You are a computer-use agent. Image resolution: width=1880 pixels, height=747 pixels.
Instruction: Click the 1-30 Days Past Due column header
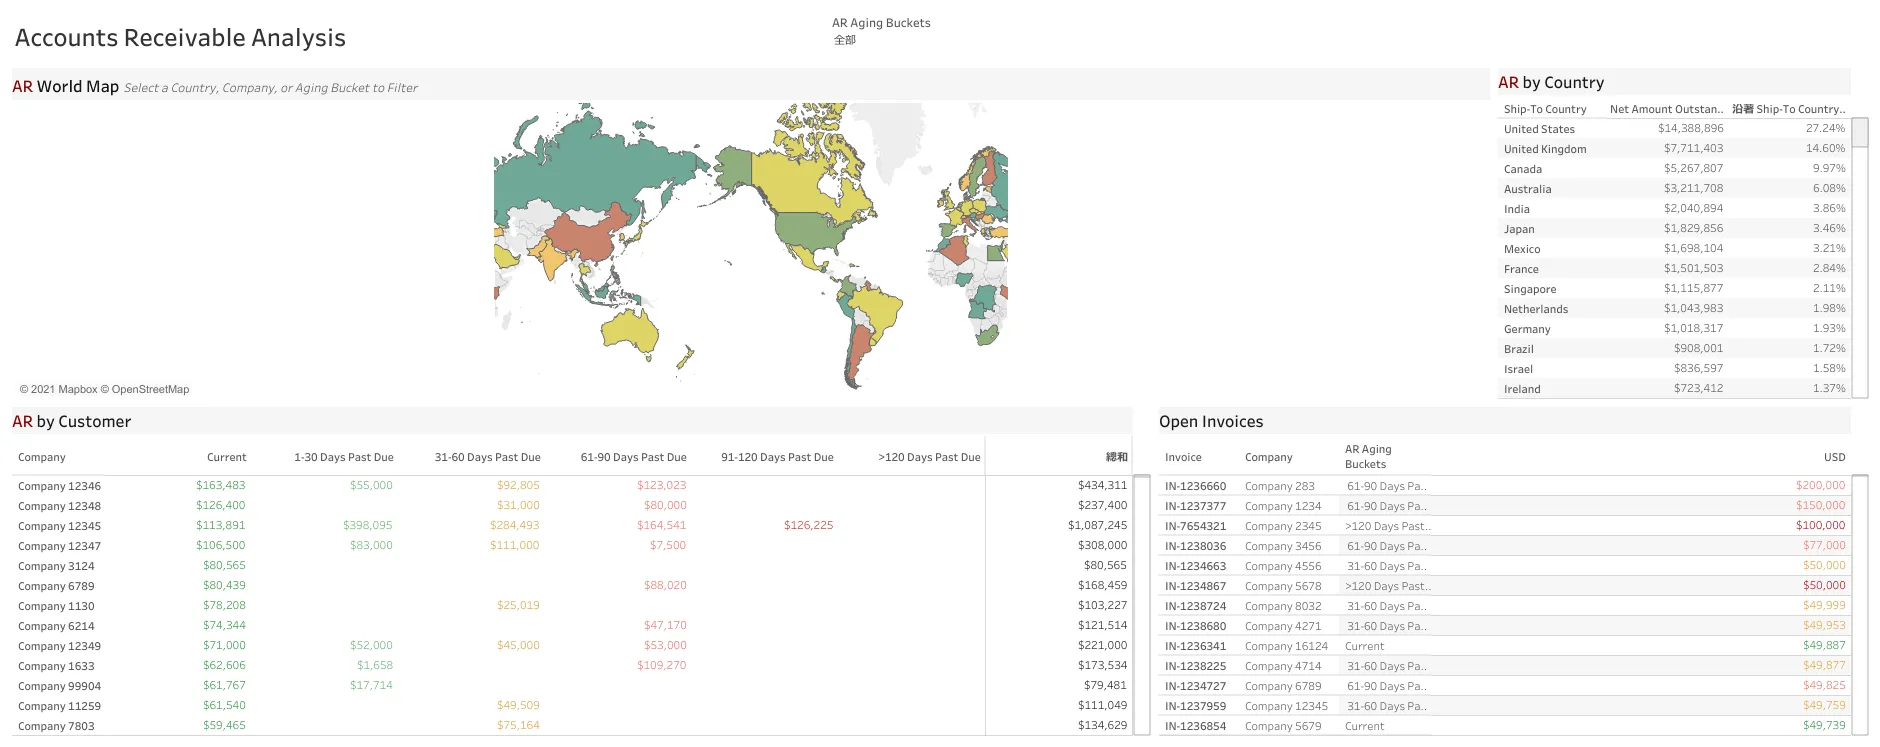pyautogui.click(x=343, y=457)
